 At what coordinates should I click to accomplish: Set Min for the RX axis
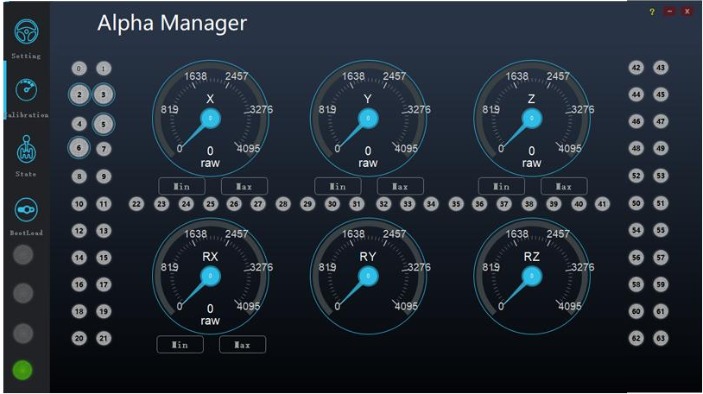click(180, 345)
